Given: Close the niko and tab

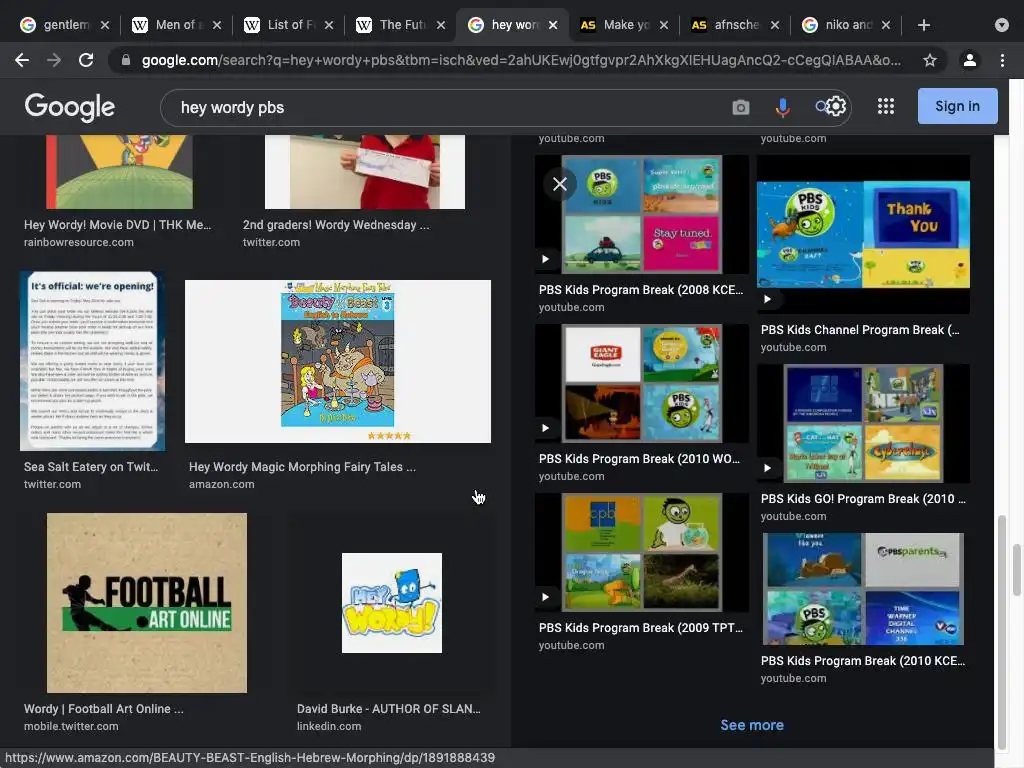Looking at the screenshot, I should [x=886, y=25].
